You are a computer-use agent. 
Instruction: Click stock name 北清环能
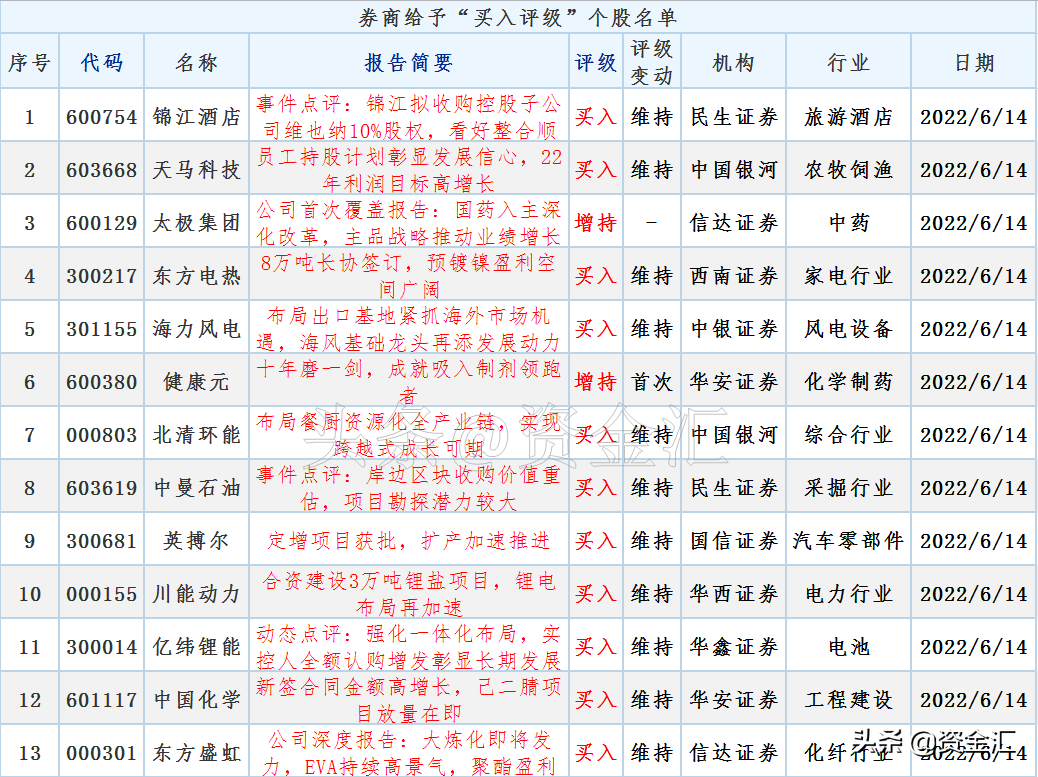click(196, 435)
